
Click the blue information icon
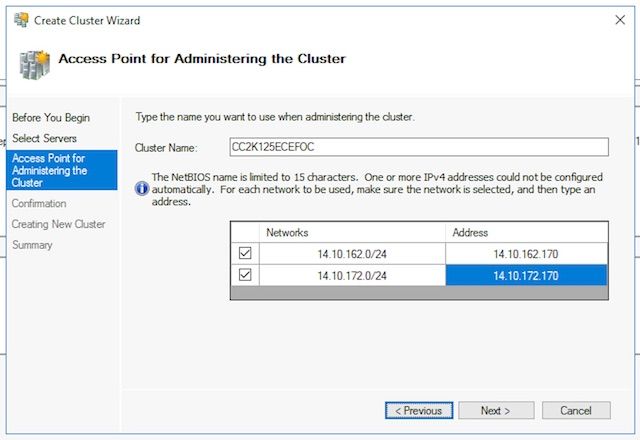[x=142, y=189]
